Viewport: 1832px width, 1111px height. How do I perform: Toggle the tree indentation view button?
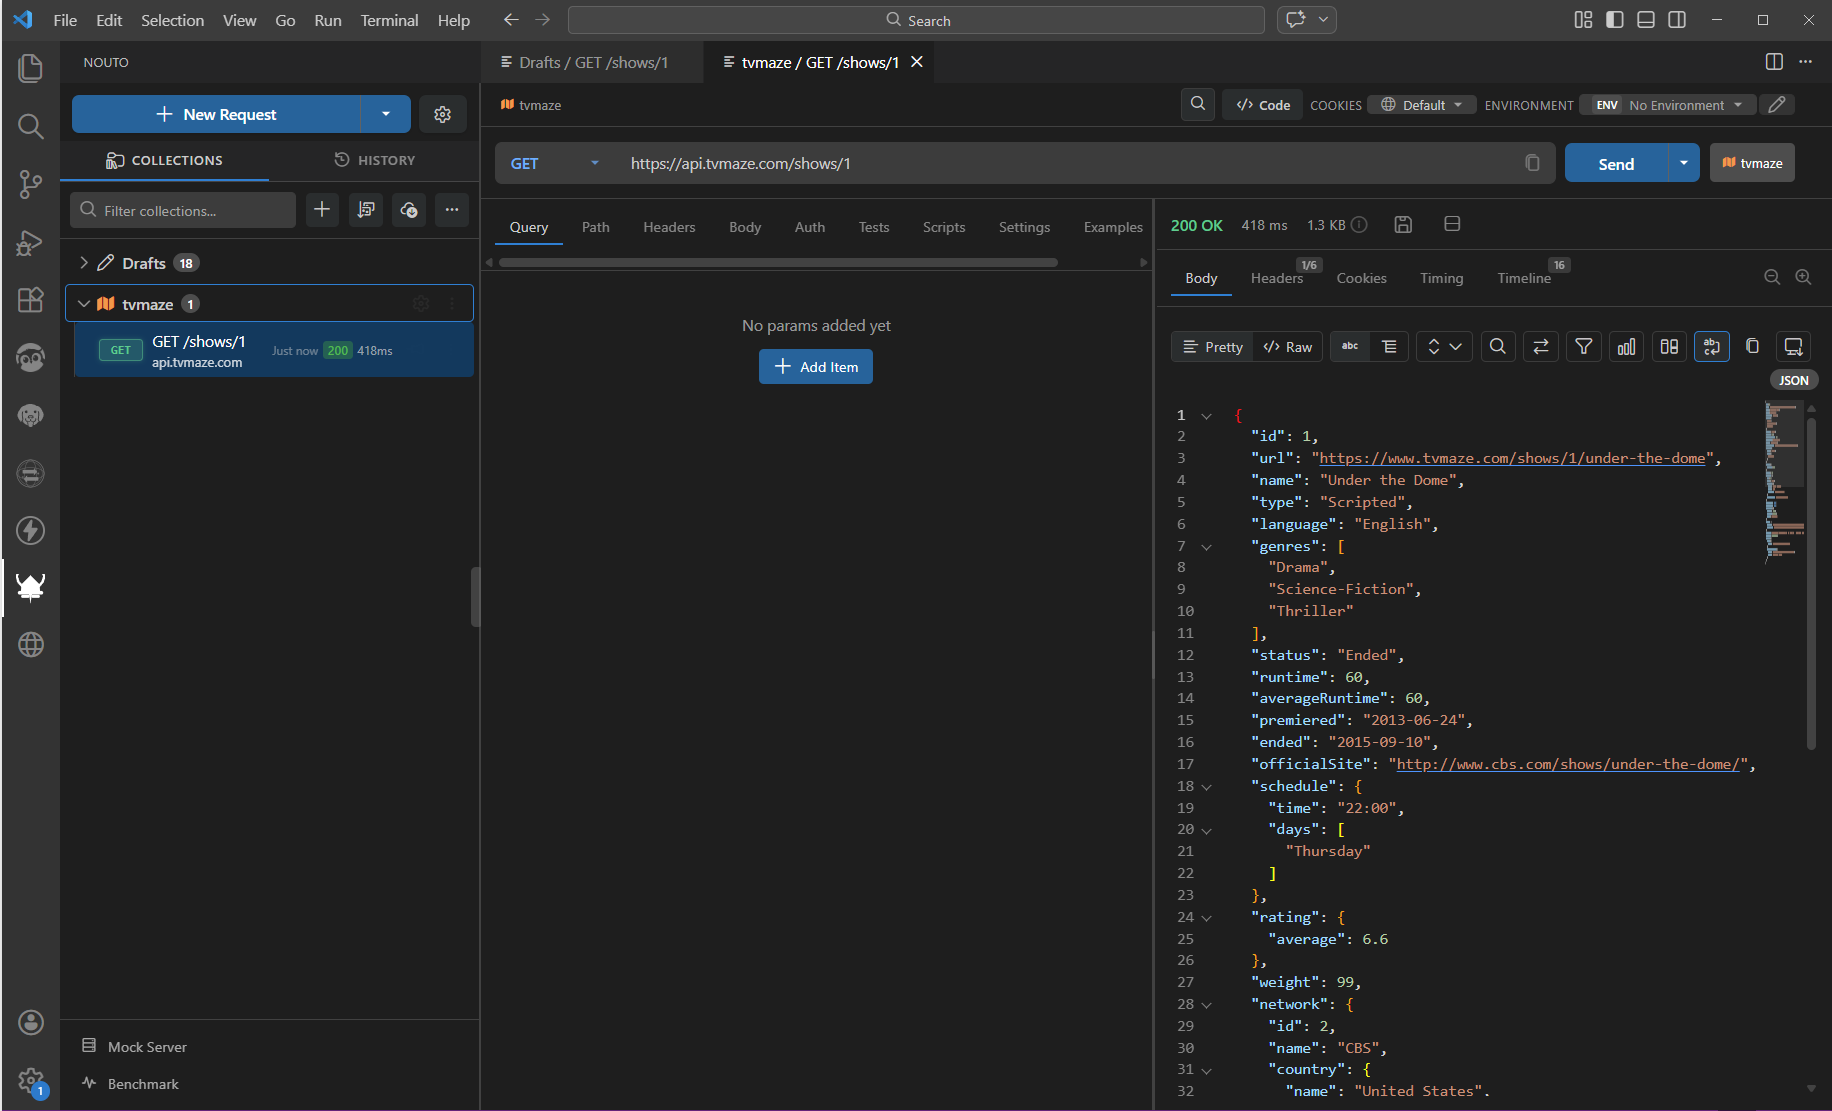pyautogui.click(x=1389, y=346)
